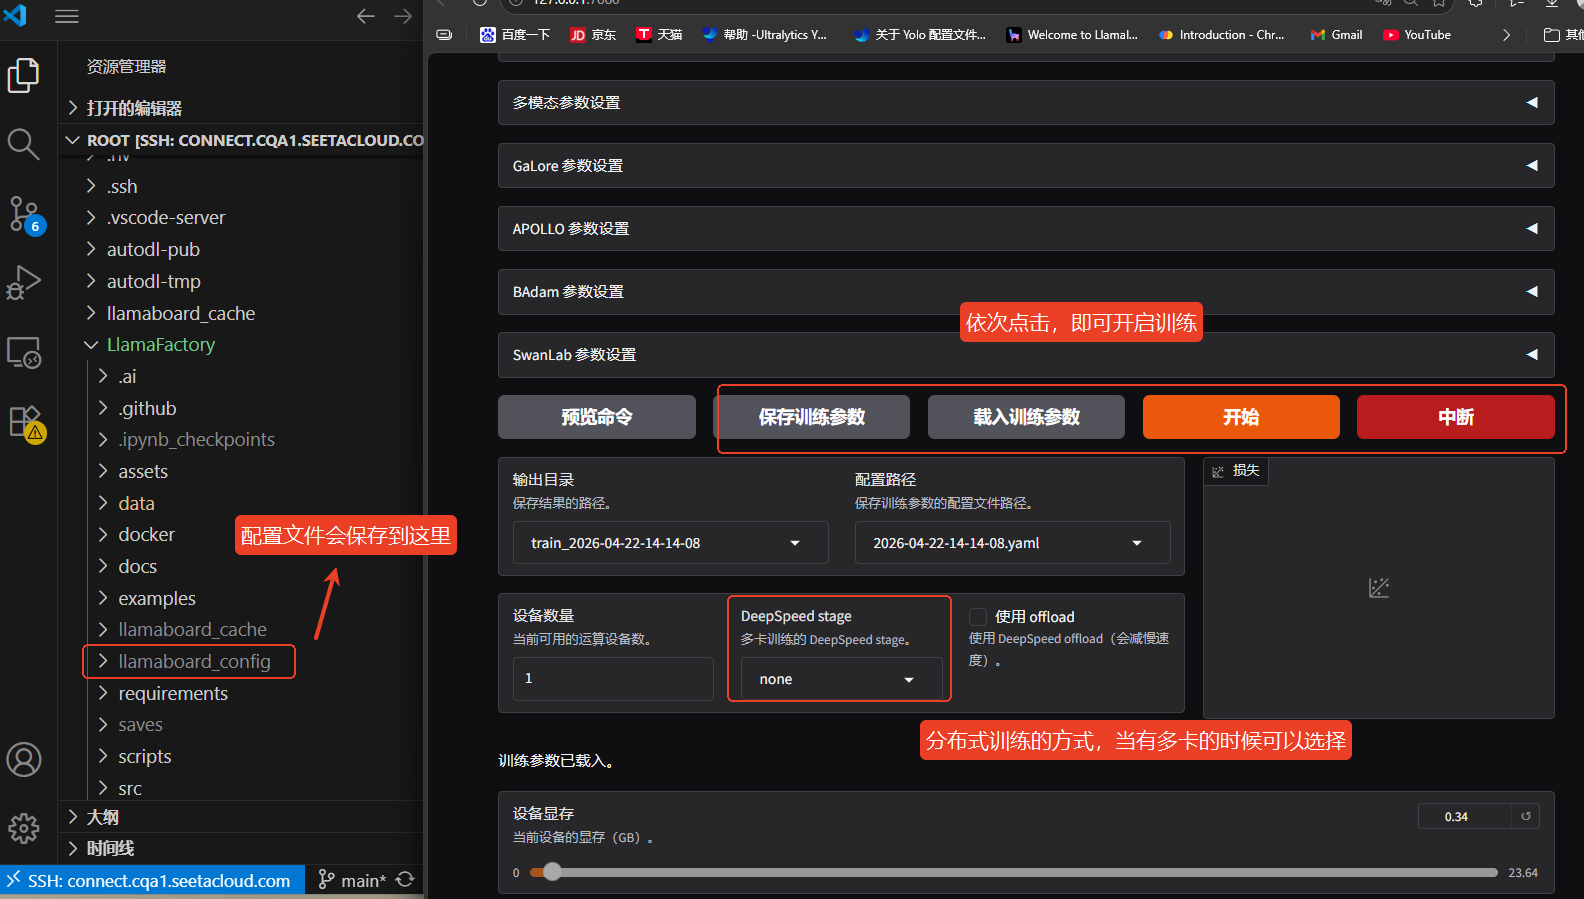The image size is (1584, 899).
Task: Open the YouTube bookmark
Action: [1417, 35]
